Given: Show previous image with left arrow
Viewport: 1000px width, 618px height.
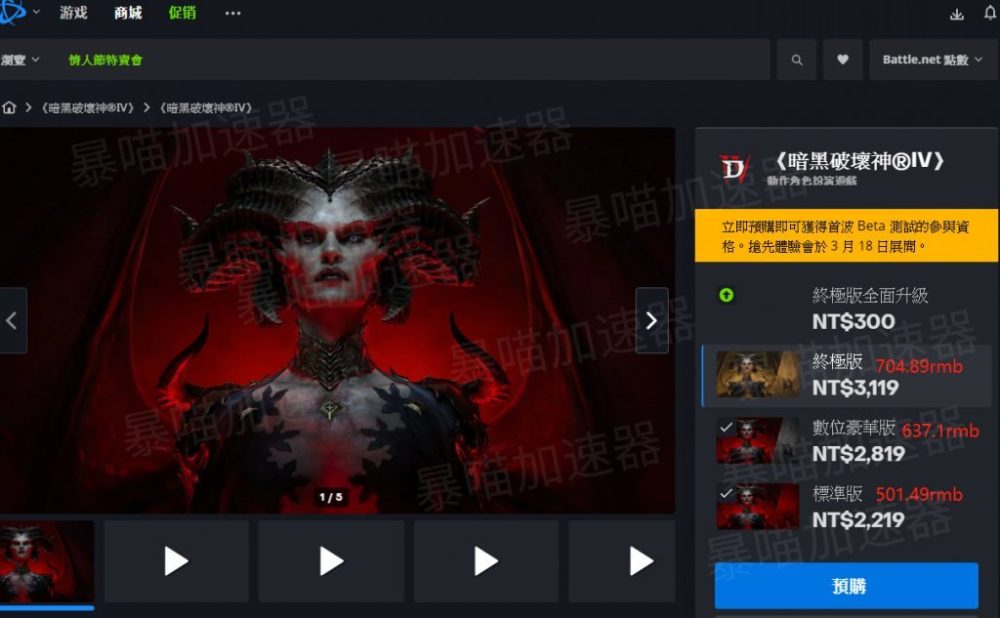Looking at the screenshot, I should click(x=12, y=320).
